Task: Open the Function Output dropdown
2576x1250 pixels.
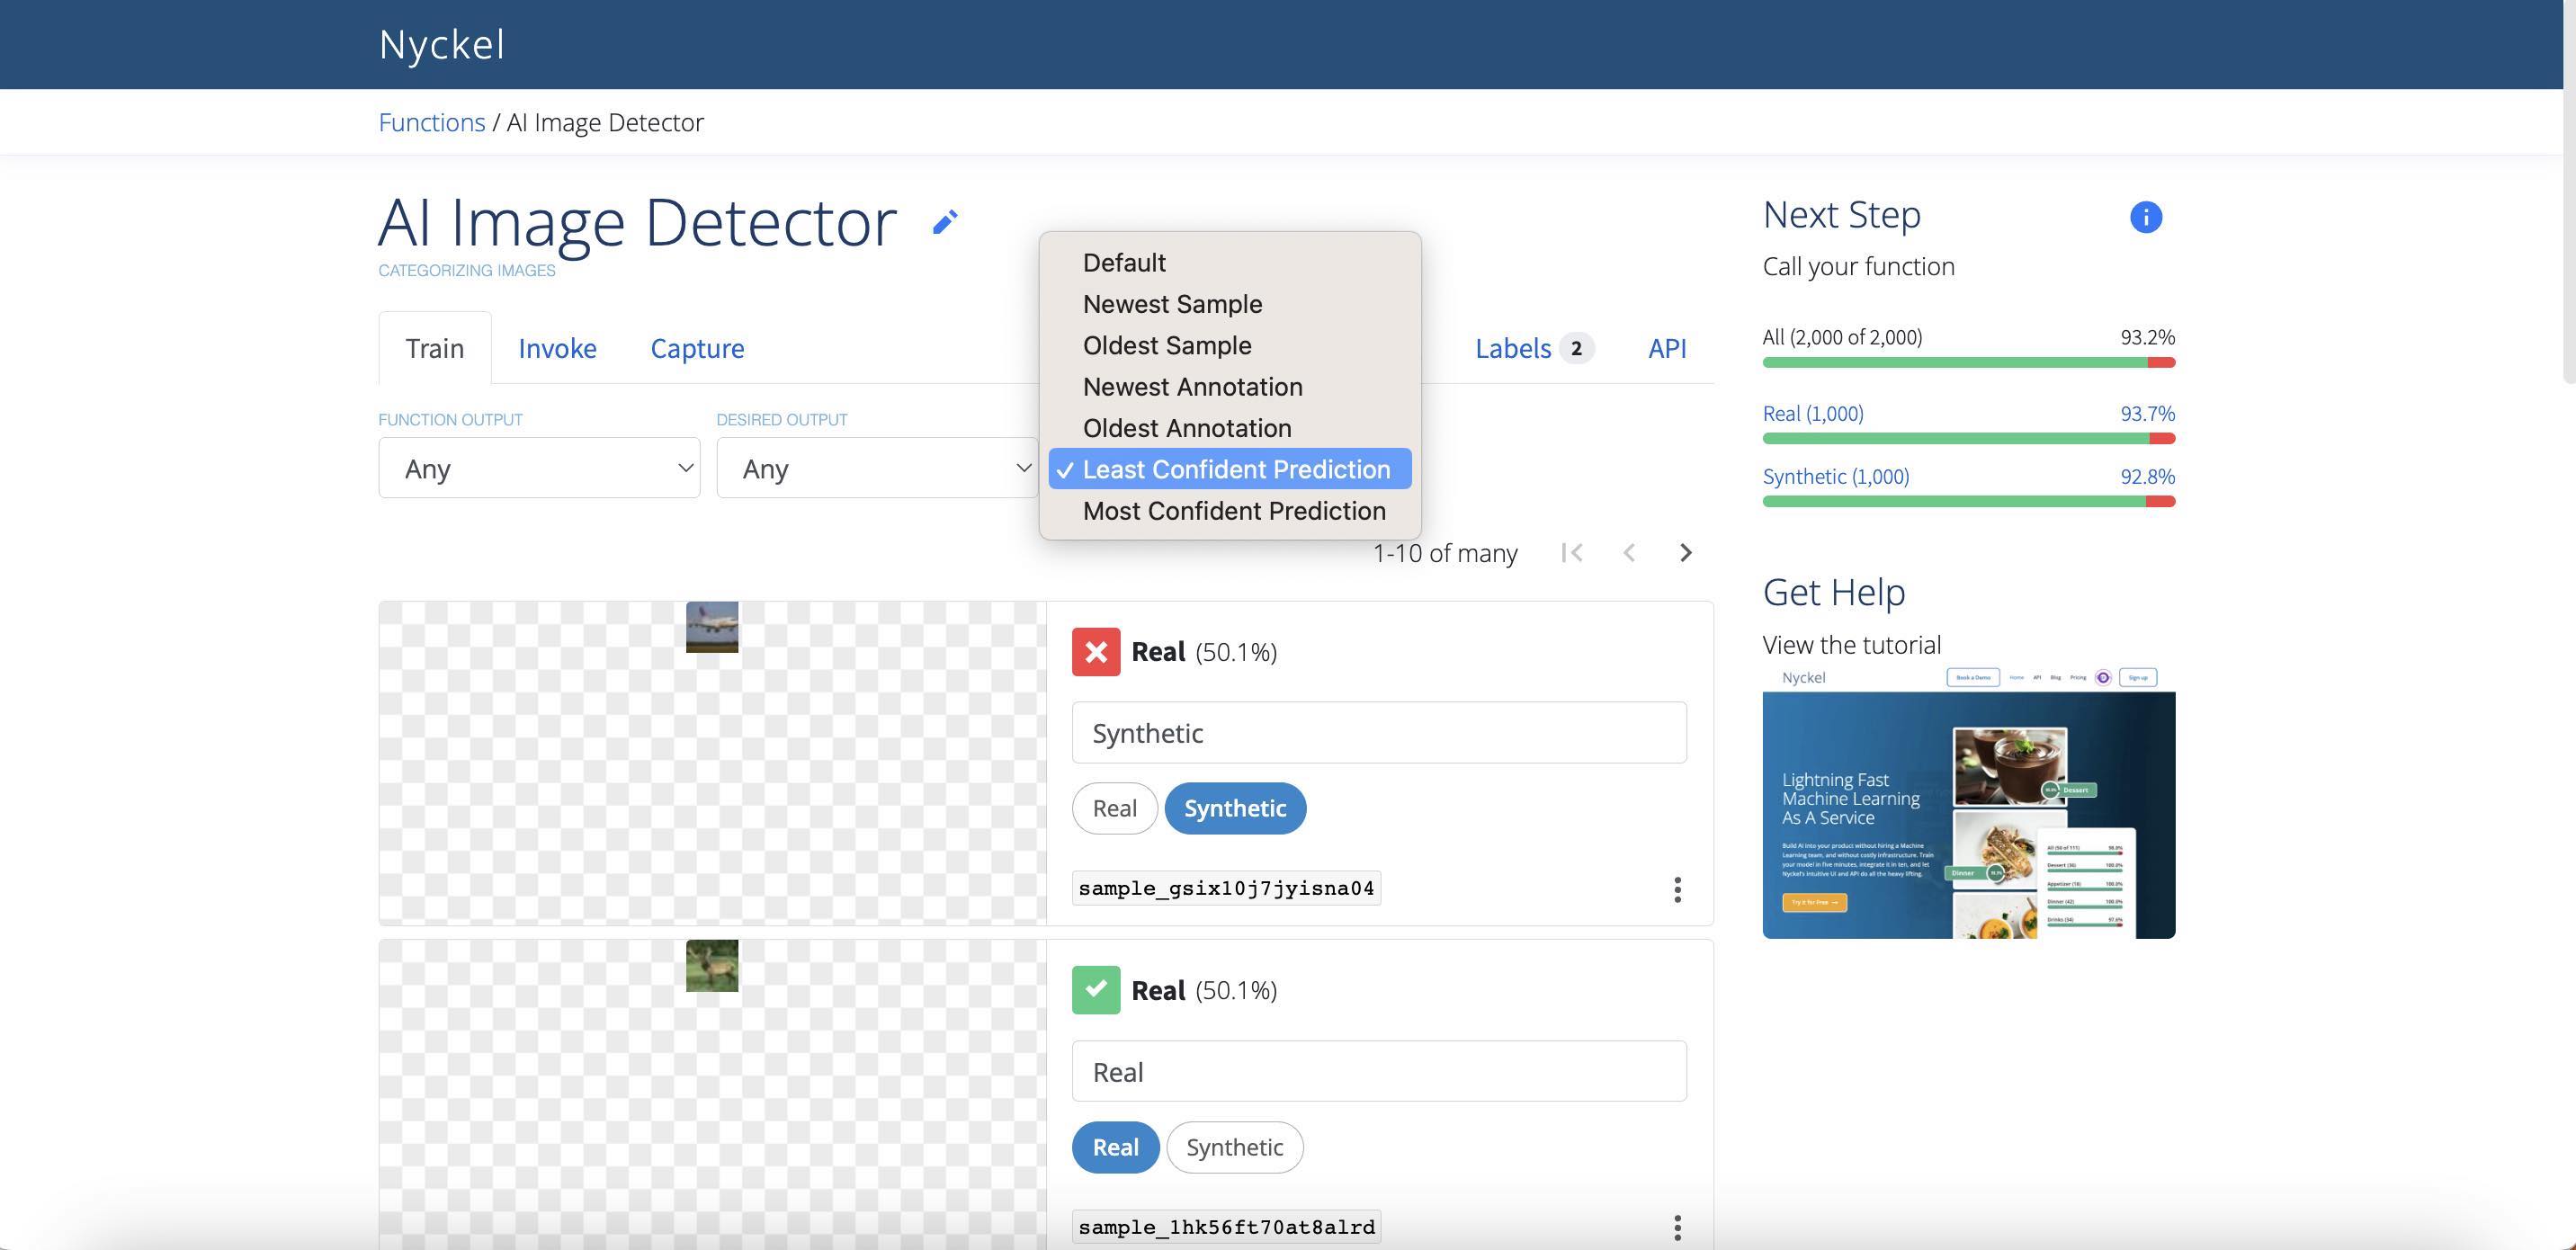Action: tap(539, 468)
